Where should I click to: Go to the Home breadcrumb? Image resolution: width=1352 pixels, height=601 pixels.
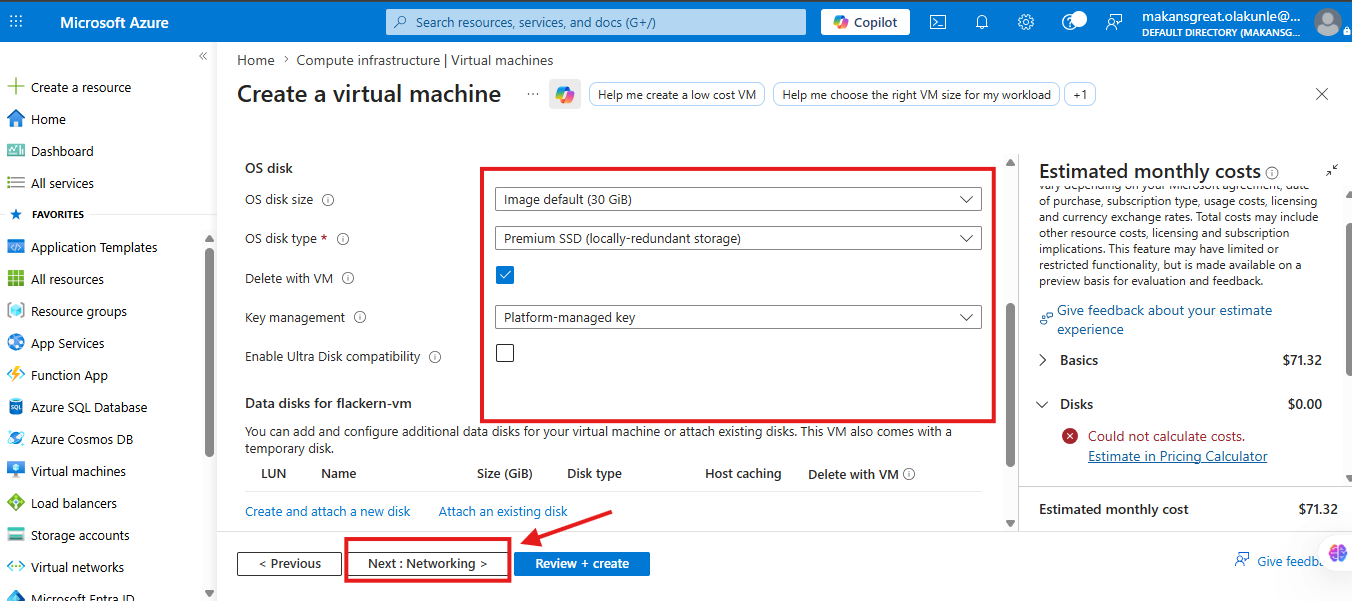(256, 60)
